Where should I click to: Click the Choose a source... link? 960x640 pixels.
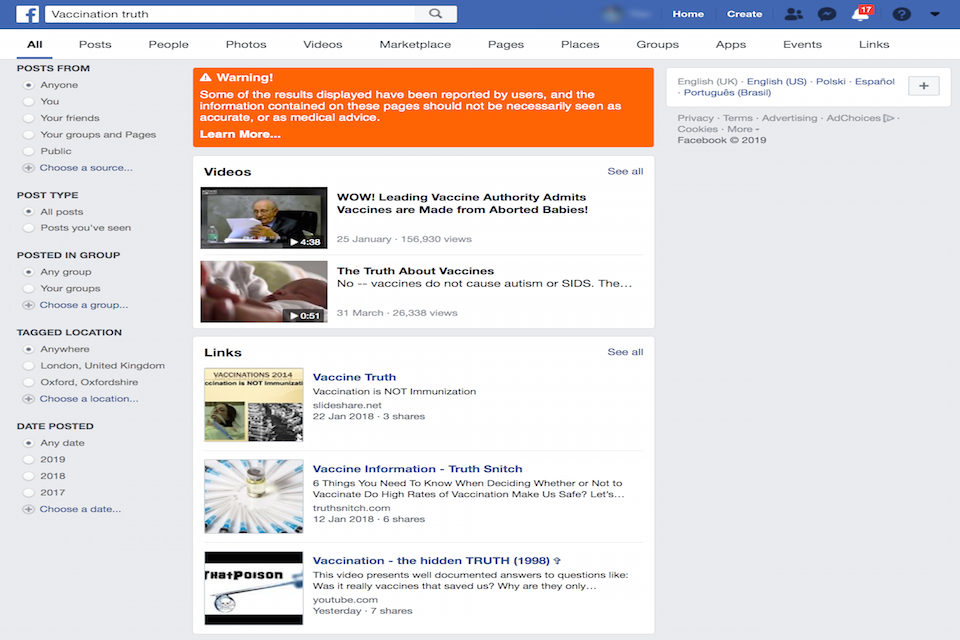coord(86,168)
